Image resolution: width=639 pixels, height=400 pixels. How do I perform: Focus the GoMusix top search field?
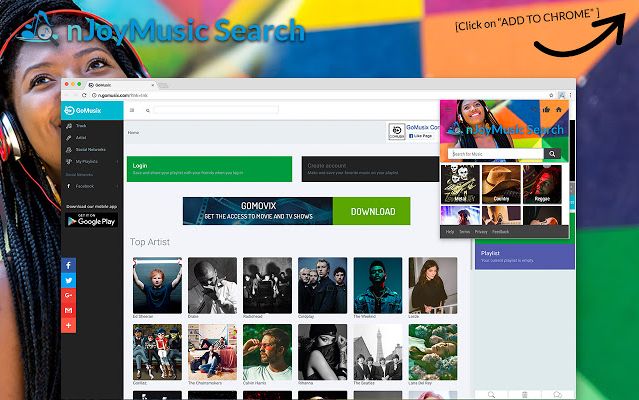pyautogui.click(x=216, y=110)
